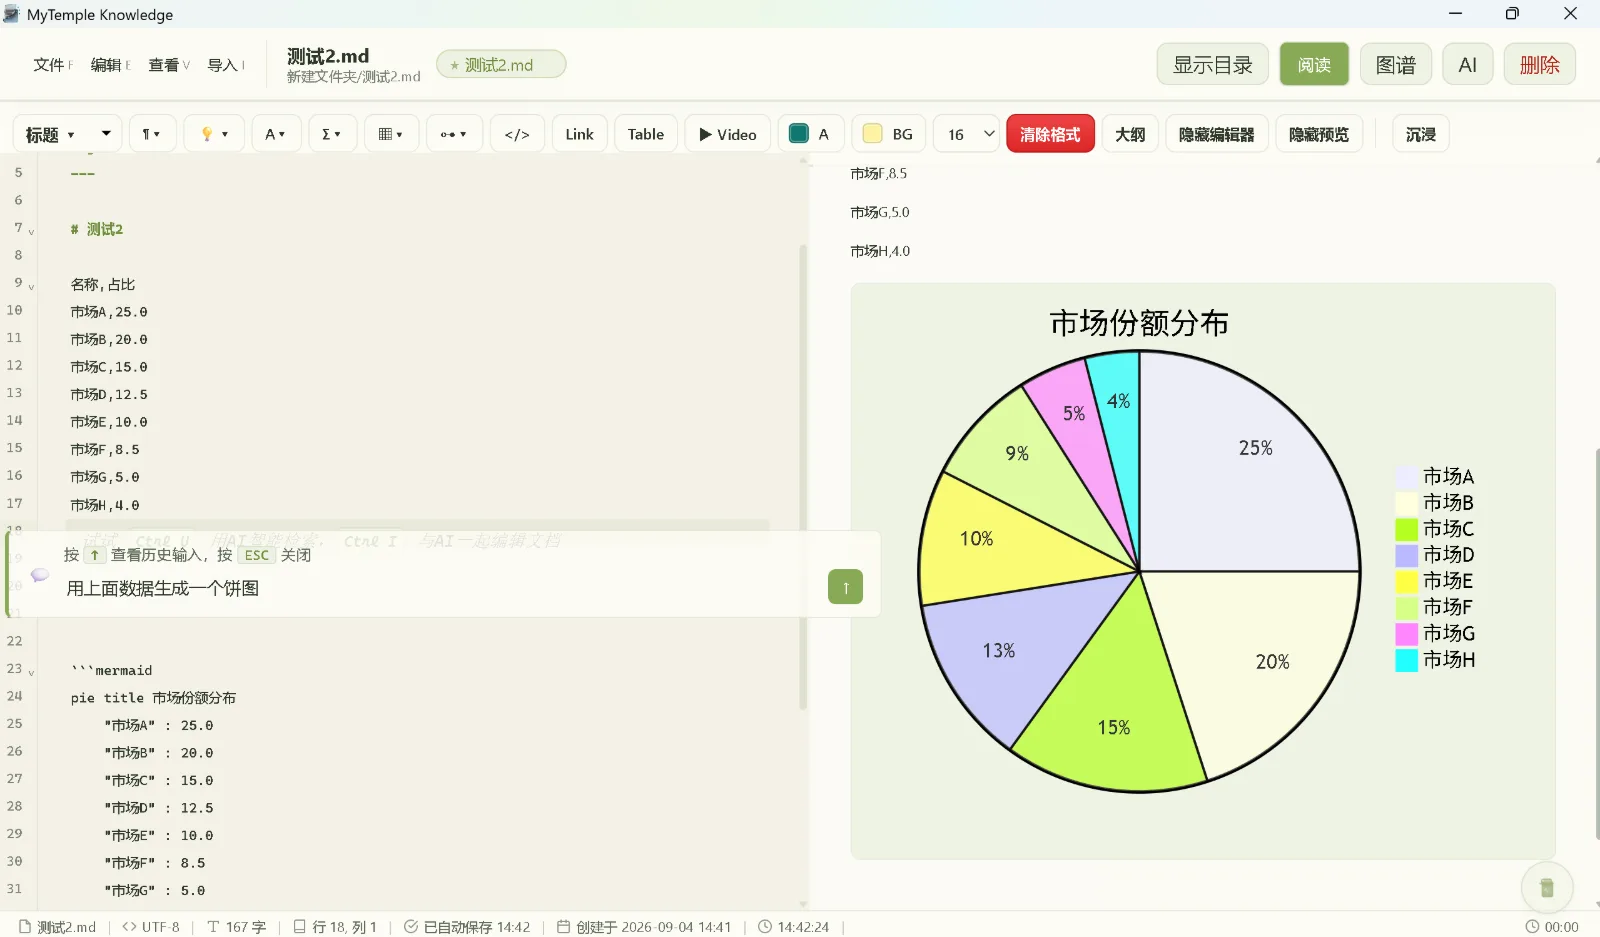Click the MyTemple Knowledge app icon

(x=12, y=14)
